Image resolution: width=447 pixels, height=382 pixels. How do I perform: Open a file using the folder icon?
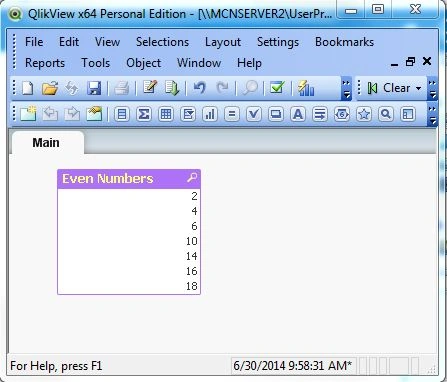[x=50, y=88]
